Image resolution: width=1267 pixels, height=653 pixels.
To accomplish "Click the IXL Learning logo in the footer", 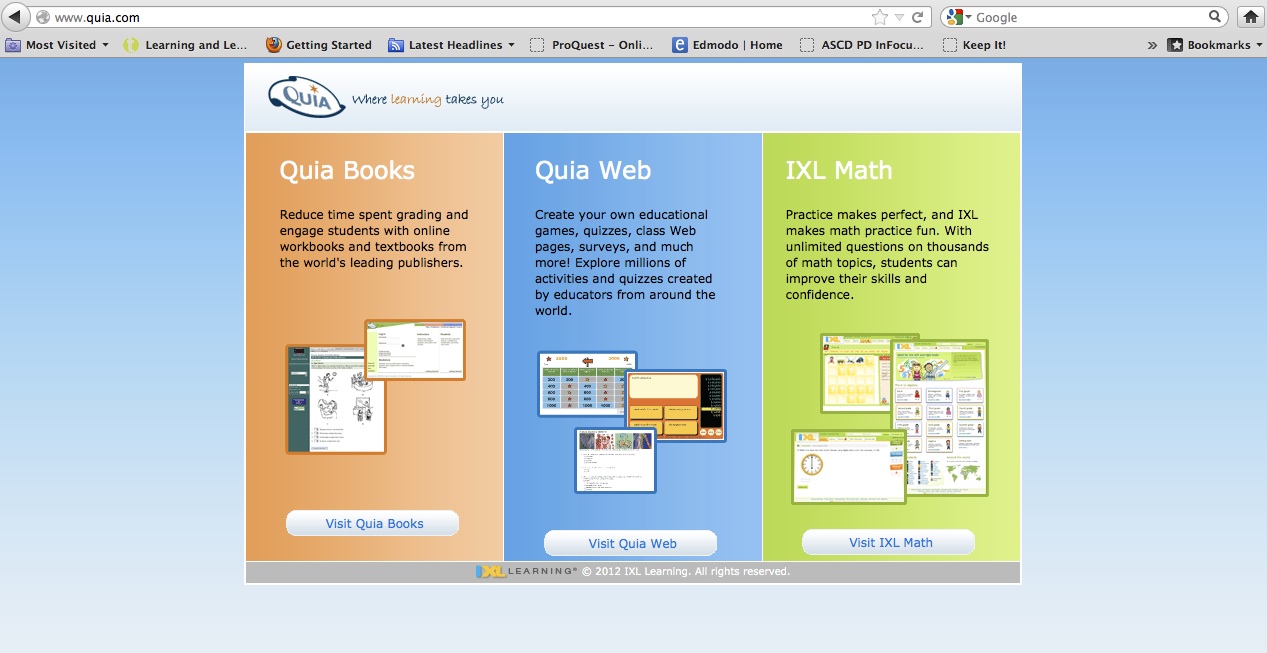I will click(x=526, y=572).
